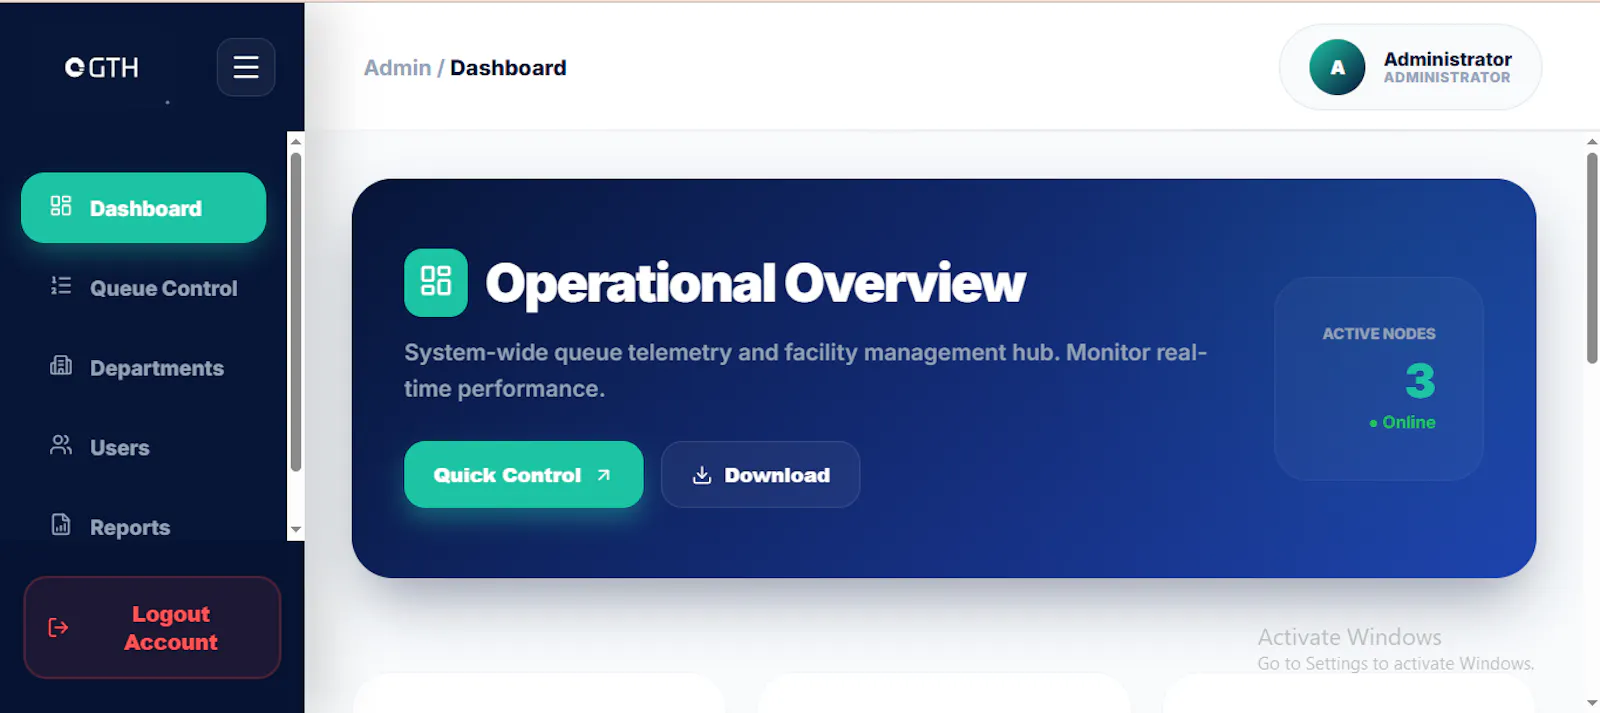
Task: Click the main page scrollbar up arrow
Action: (1592, 141)
